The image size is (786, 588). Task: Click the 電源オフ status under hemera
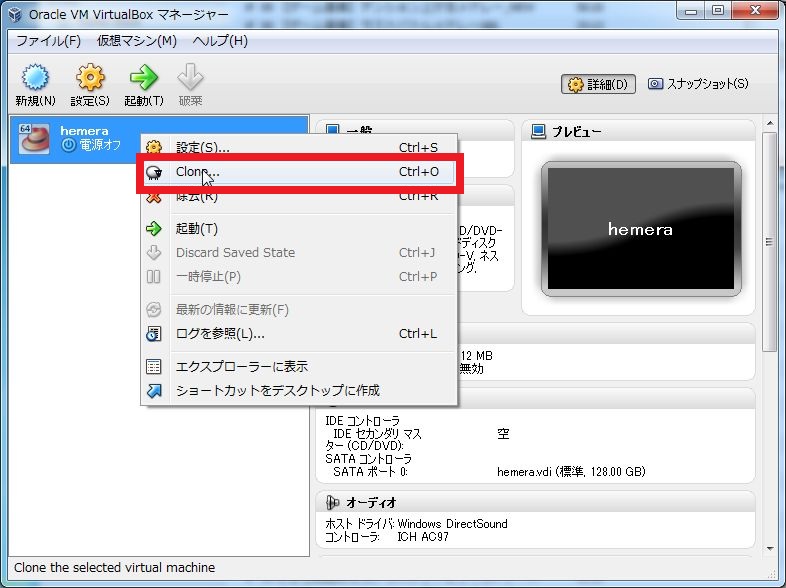(91, 145)
